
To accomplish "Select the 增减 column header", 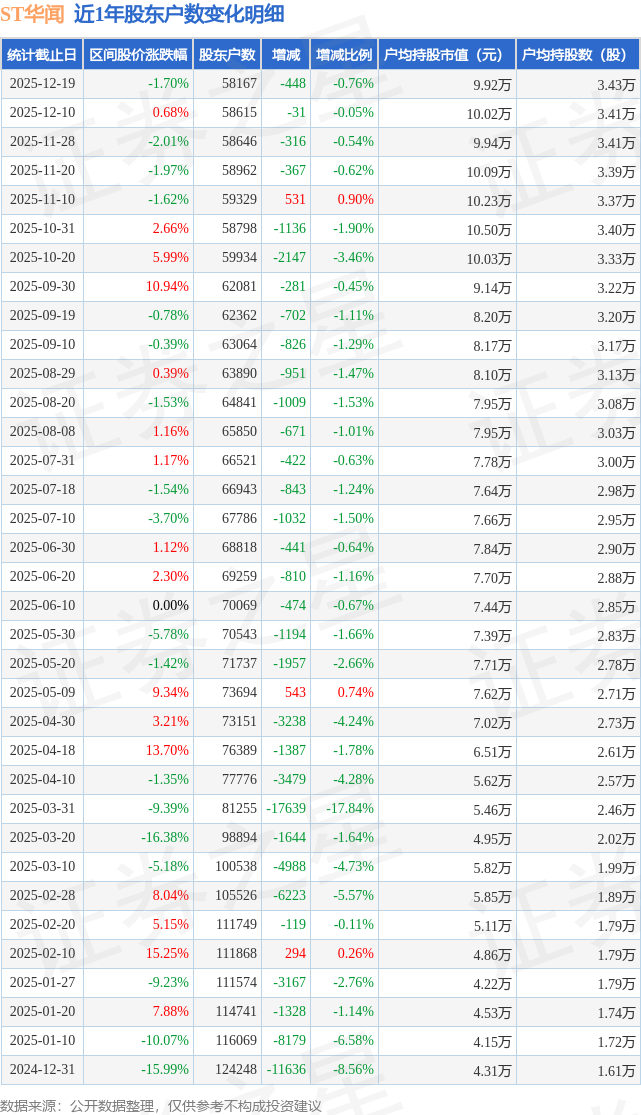I will point(286,55).
